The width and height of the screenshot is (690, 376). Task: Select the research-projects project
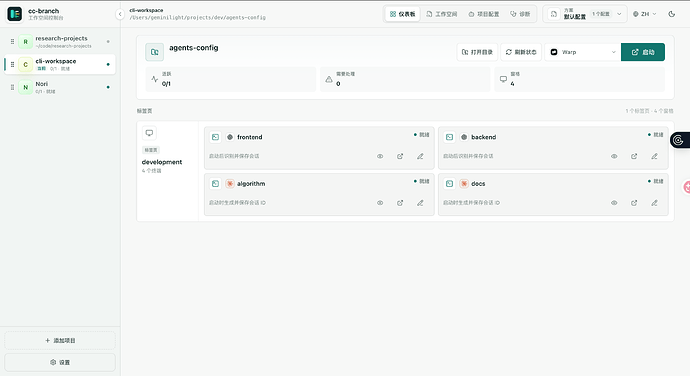tap(60, 42)
